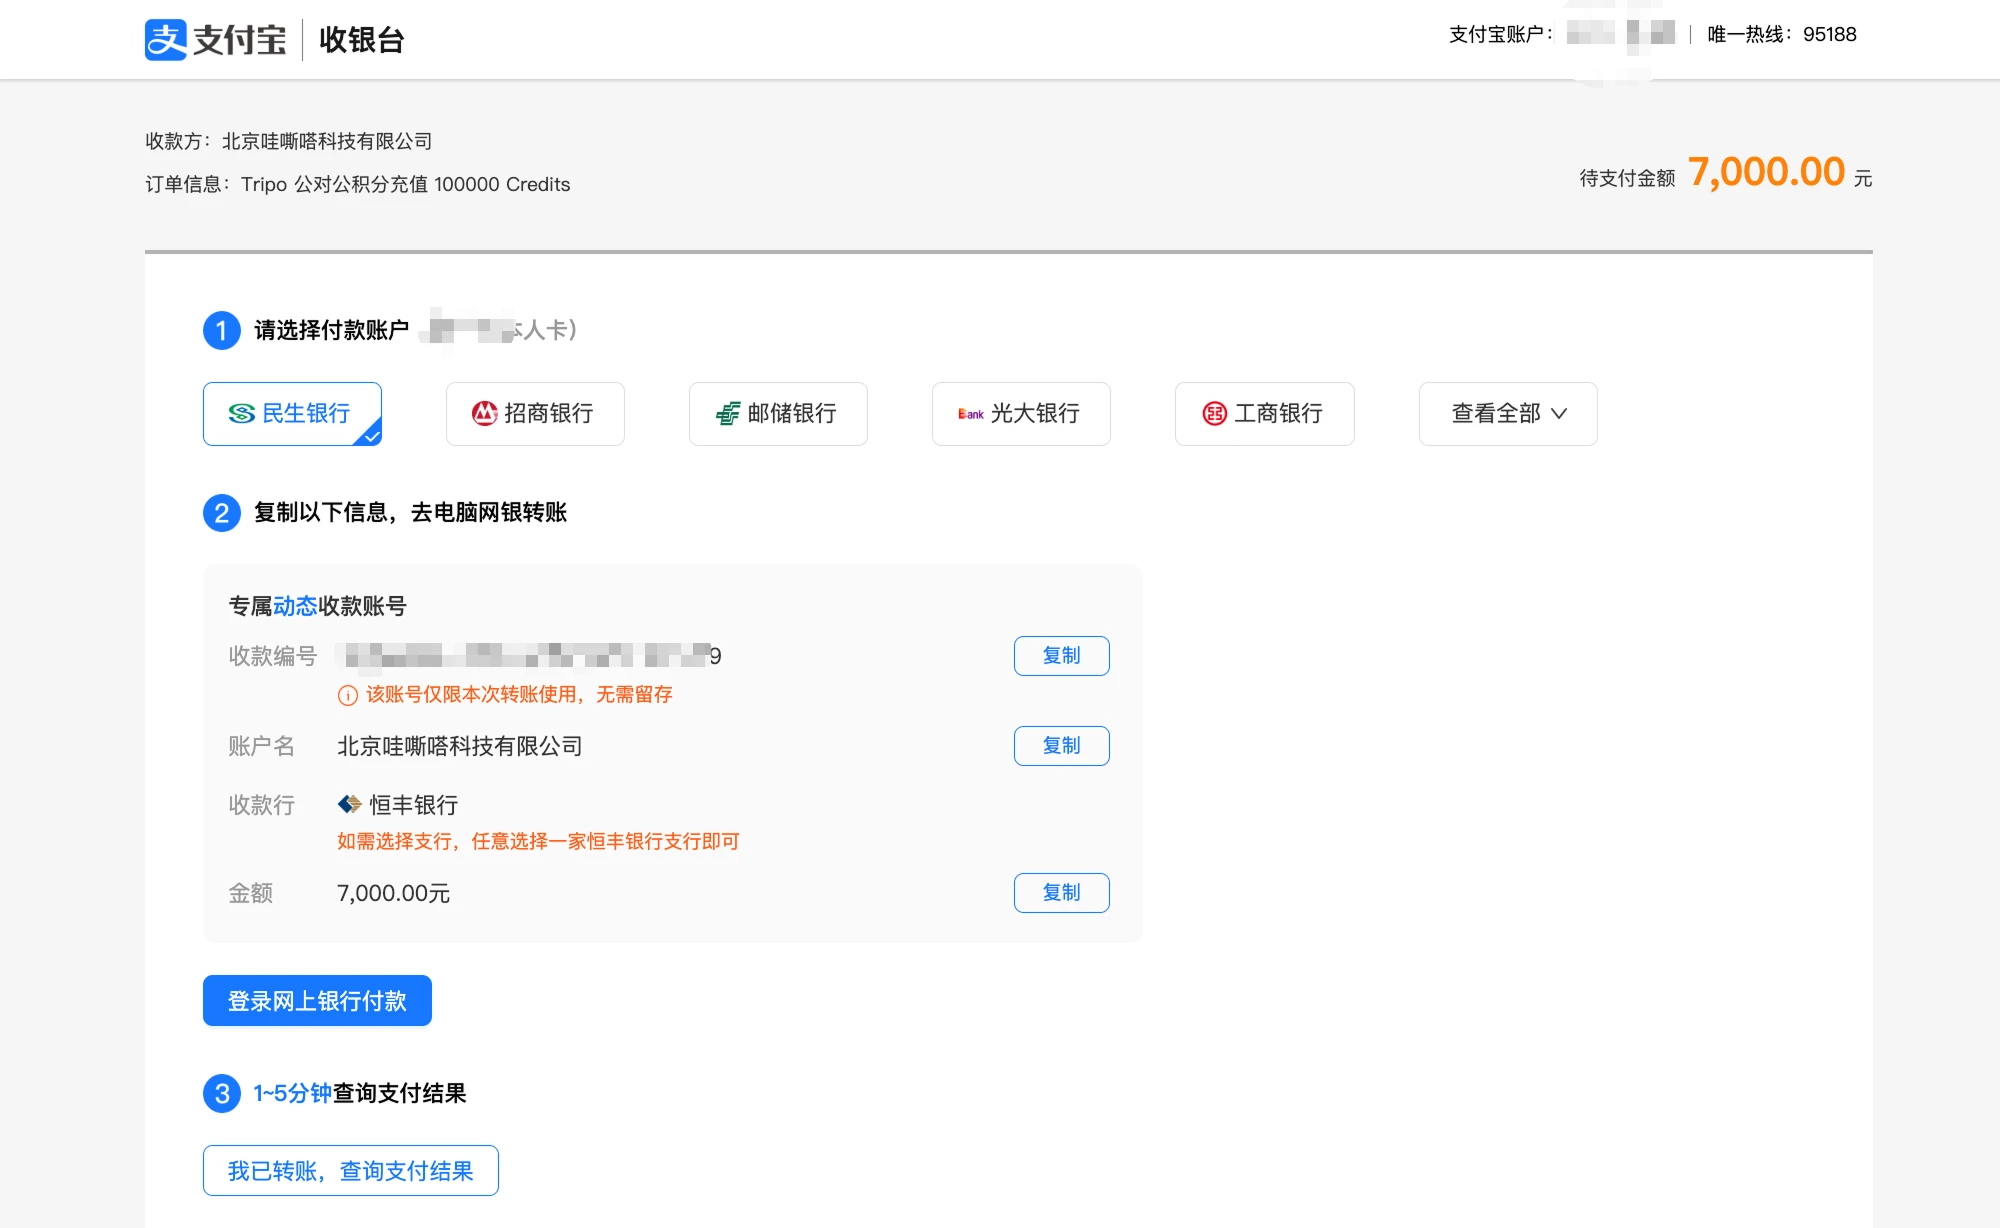Click the 民生银行 logo icon
Screen dimensions: 2000x1228
click(242, 414)
